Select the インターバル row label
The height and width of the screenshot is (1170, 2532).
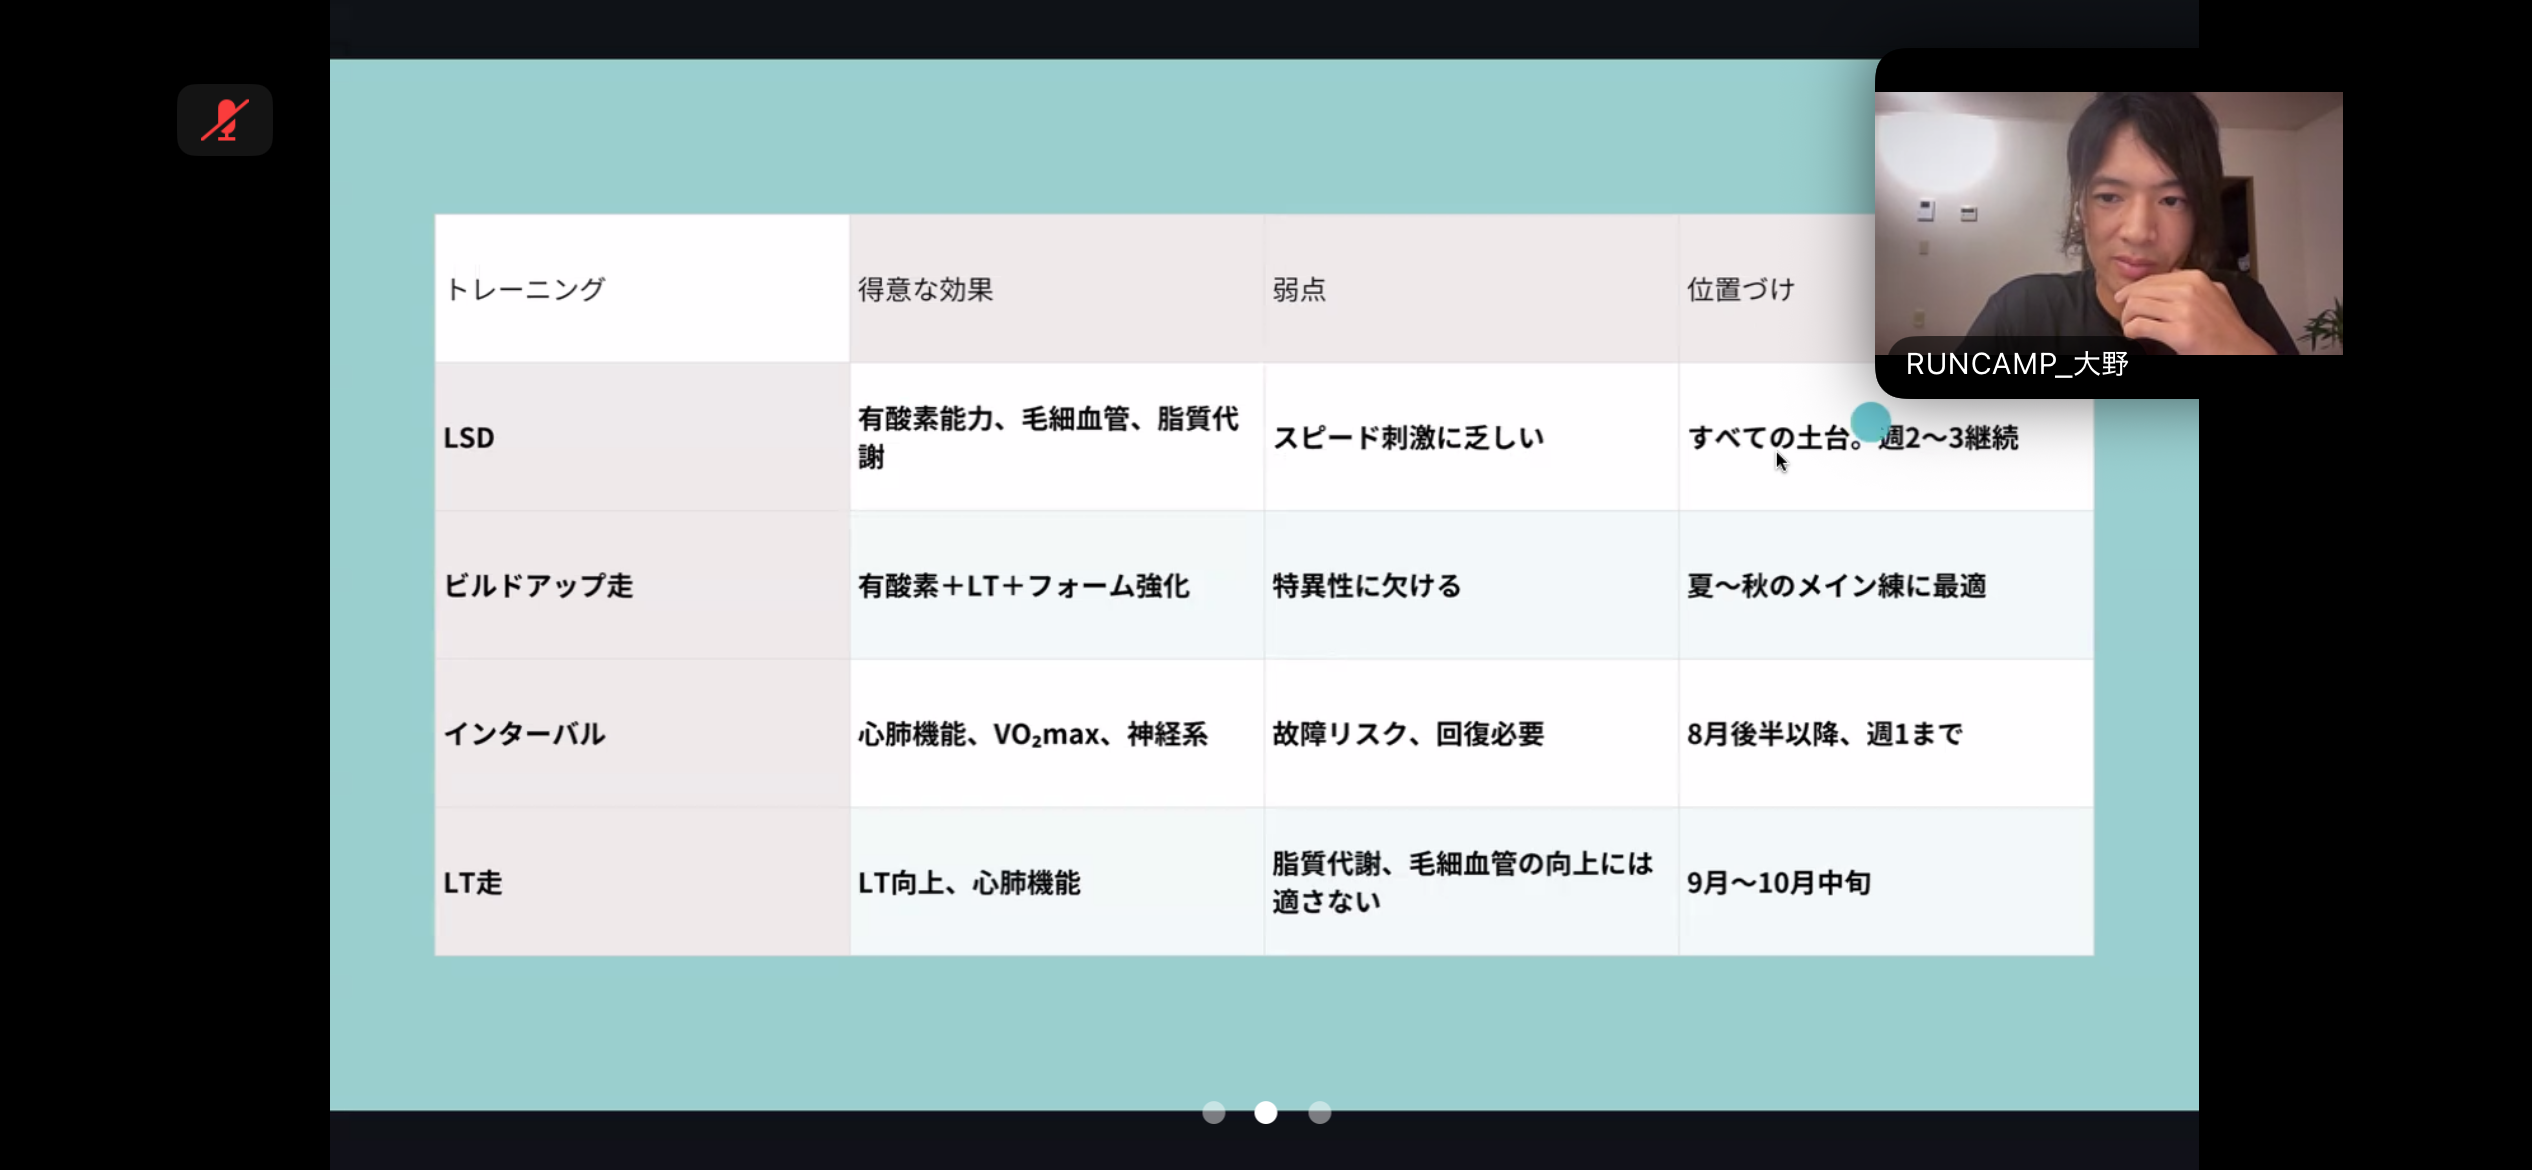(525, 734)
